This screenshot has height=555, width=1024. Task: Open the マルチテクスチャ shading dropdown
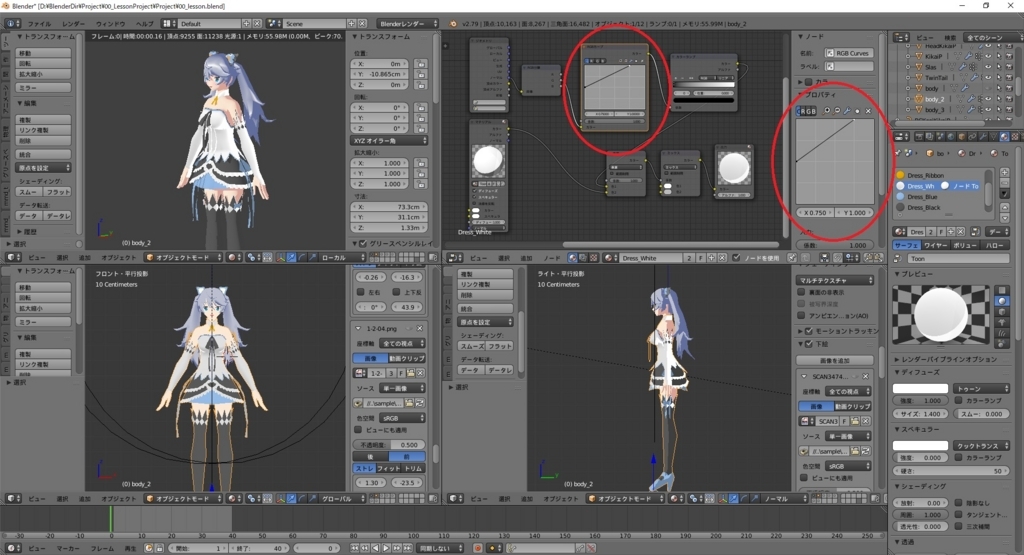[x=835, y=280]
